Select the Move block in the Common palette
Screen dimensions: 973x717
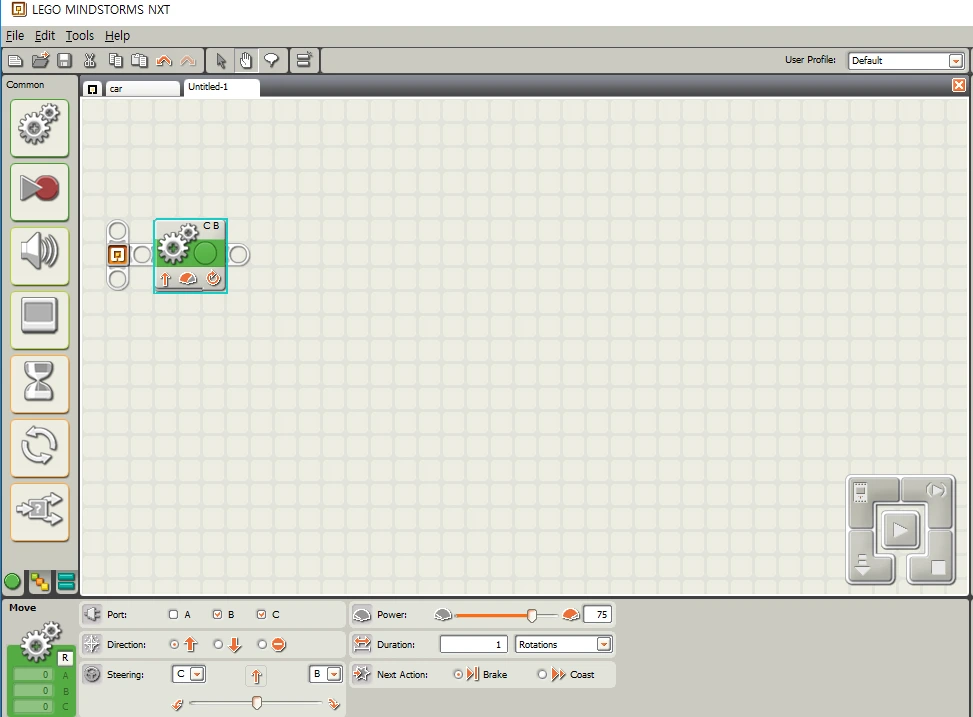(40, 128)
